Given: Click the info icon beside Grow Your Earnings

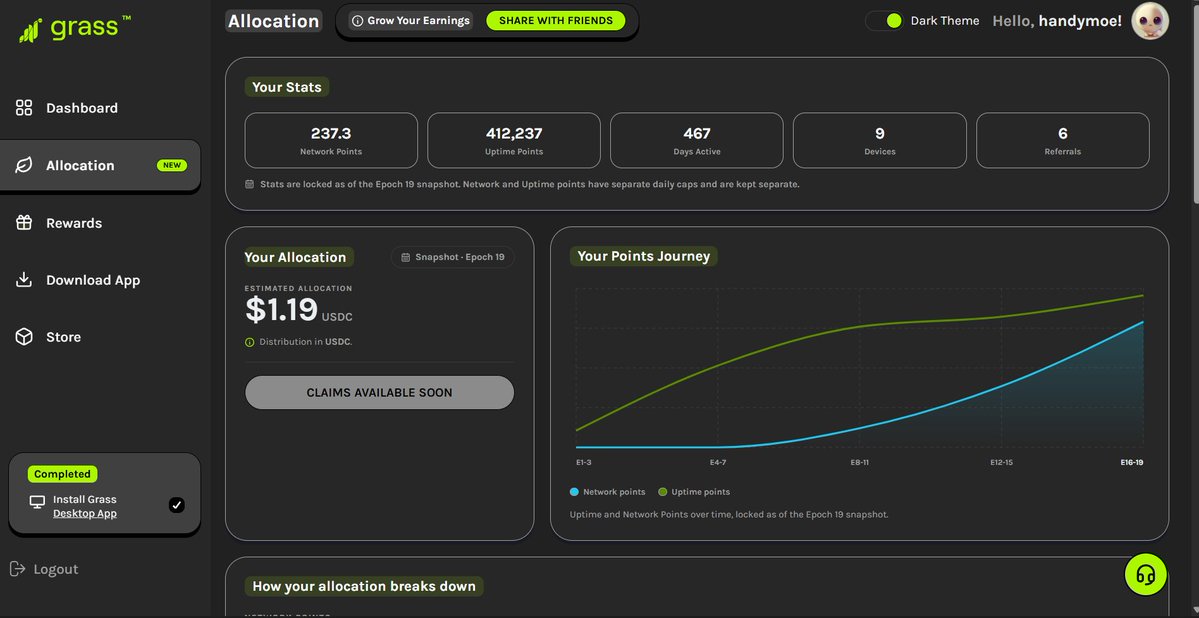Looking at the screenshot, I should [x=357, y=21].
